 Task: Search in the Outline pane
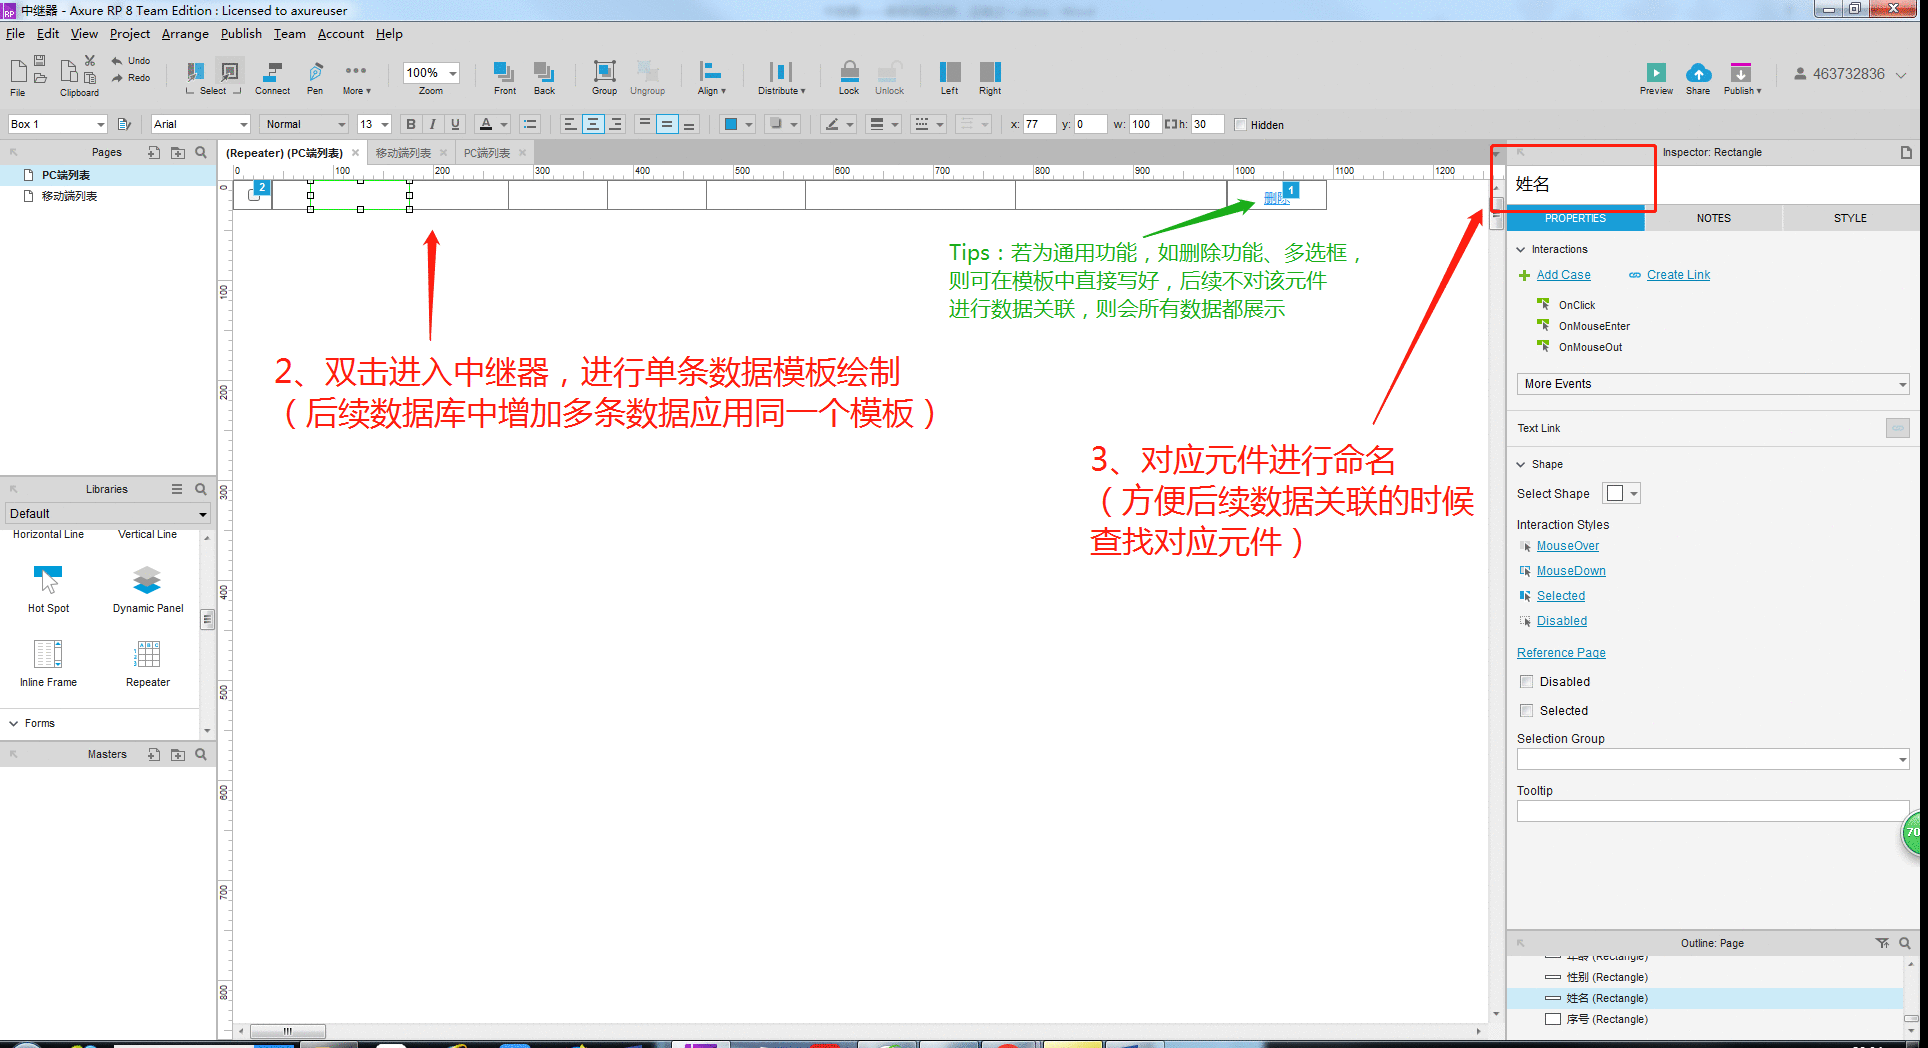pos(1905,943)
